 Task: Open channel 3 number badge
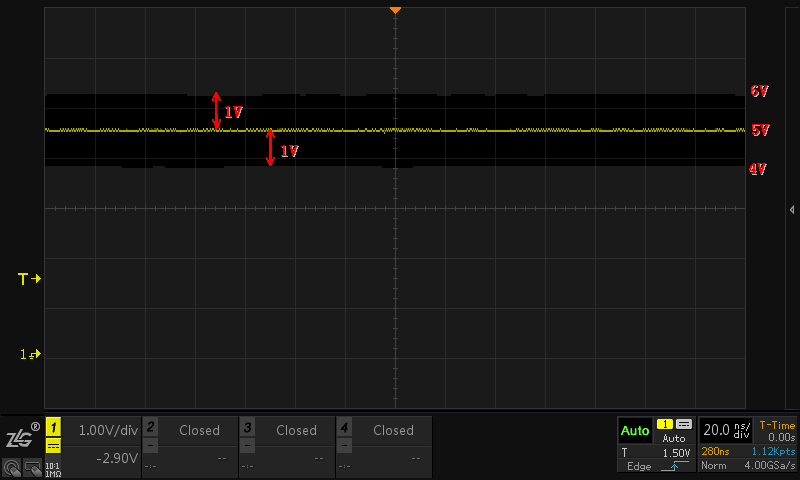point(247,427)
